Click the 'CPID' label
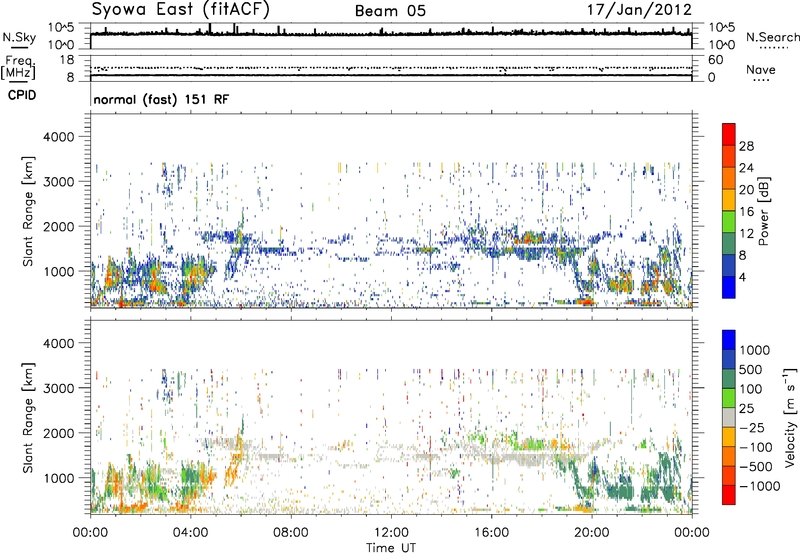The image size is (800, 554). tap(22, 95)
